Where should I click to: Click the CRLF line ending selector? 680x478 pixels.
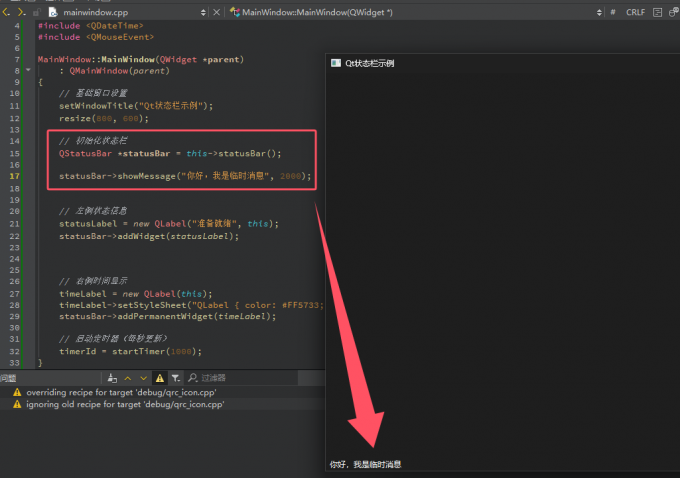pyautogui.click(x=635, y=12)
